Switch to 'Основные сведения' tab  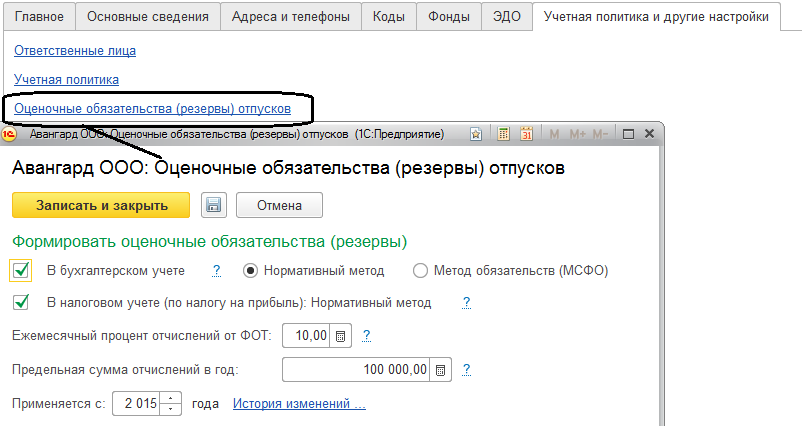[148, 16]
